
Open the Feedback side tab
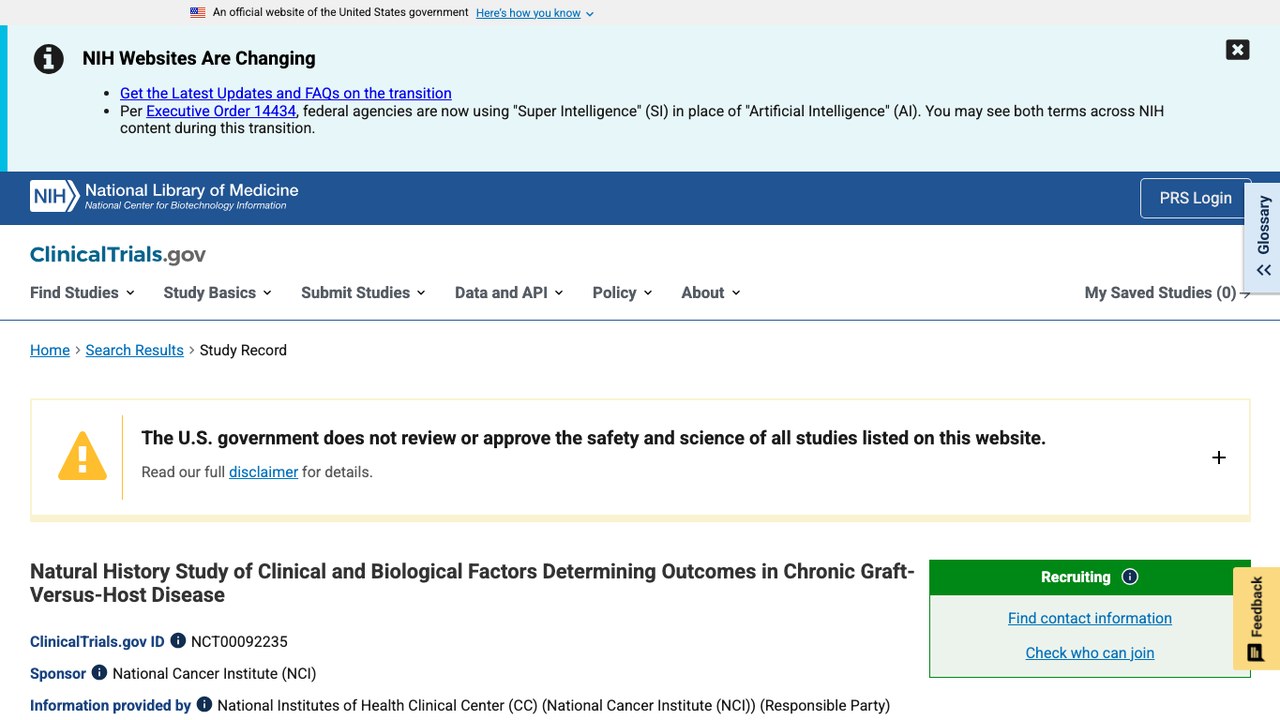tap(1256, 619)
